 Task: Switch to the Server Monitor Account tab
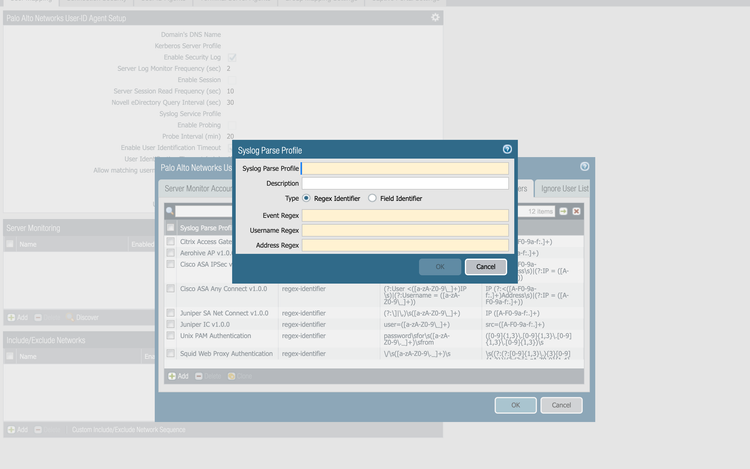point(197,188)
